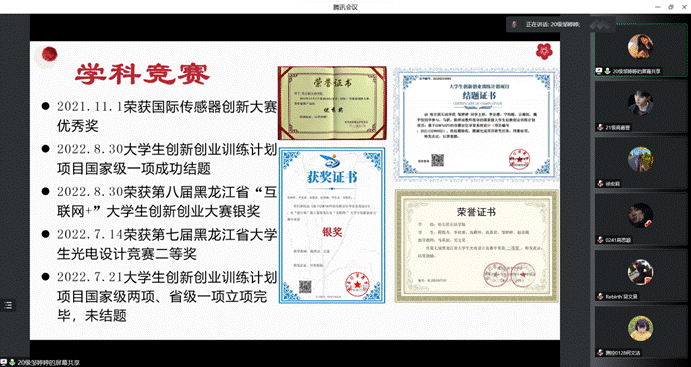This screenshot has height=367, width=691.
Task: Click the screen-share icon in bottom-left status bar
Action: [4, 363]
